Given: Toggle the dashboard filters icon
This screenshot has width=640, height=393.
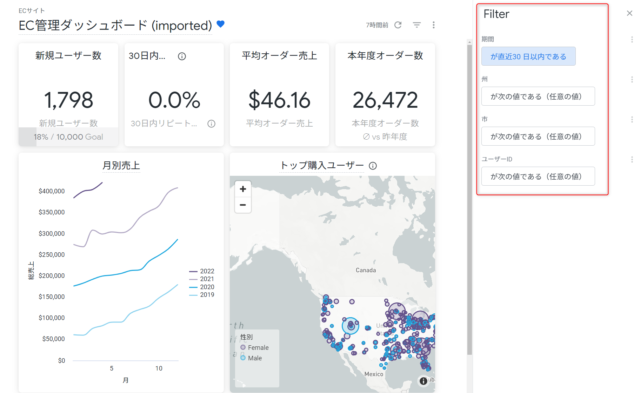Looking at the screenshot, I should click(416, 25).
